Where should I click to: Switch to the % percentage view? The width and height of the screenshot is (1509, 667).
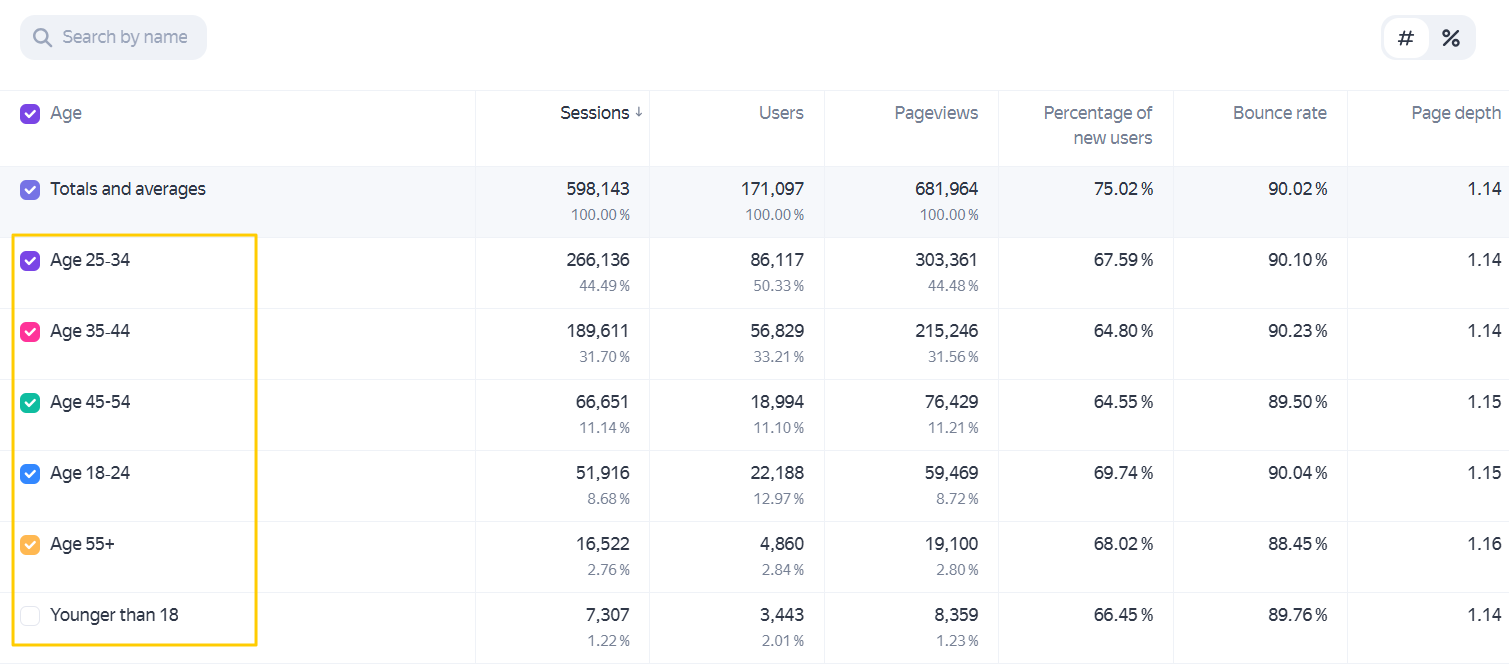click(x=1451, y=38)
